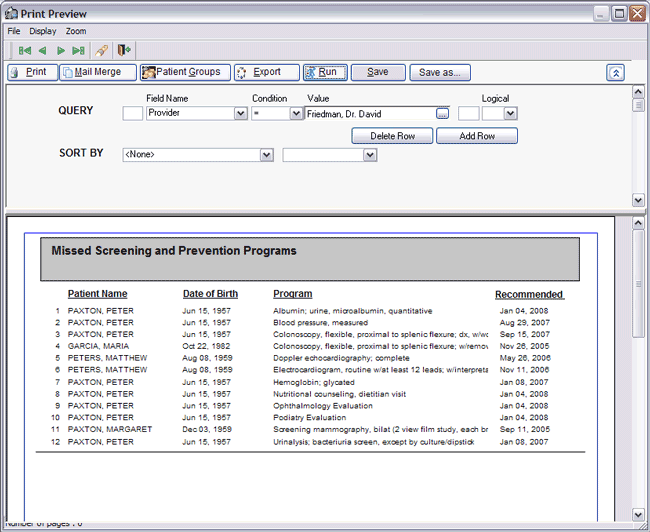
Task: Click the Print button
Action: click(x=31, y=72)
